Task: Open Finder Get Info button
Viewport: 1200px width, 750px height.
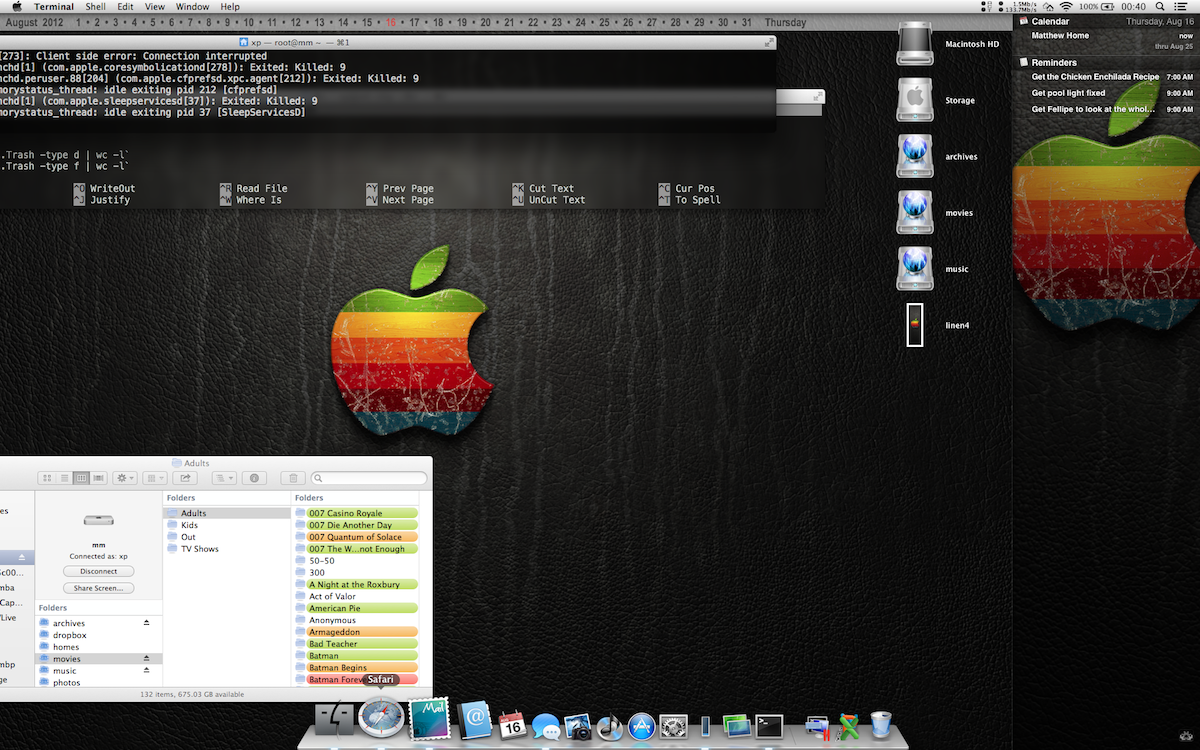Action: tap(254, 479)
